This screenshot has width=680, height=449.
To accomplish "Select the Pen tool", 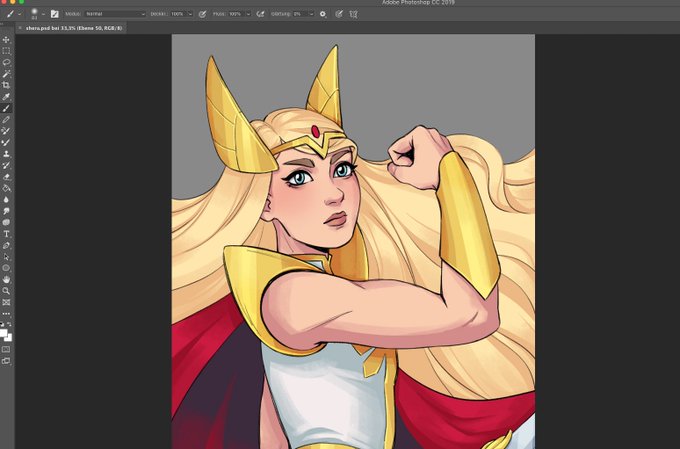I will click(6, 246).
